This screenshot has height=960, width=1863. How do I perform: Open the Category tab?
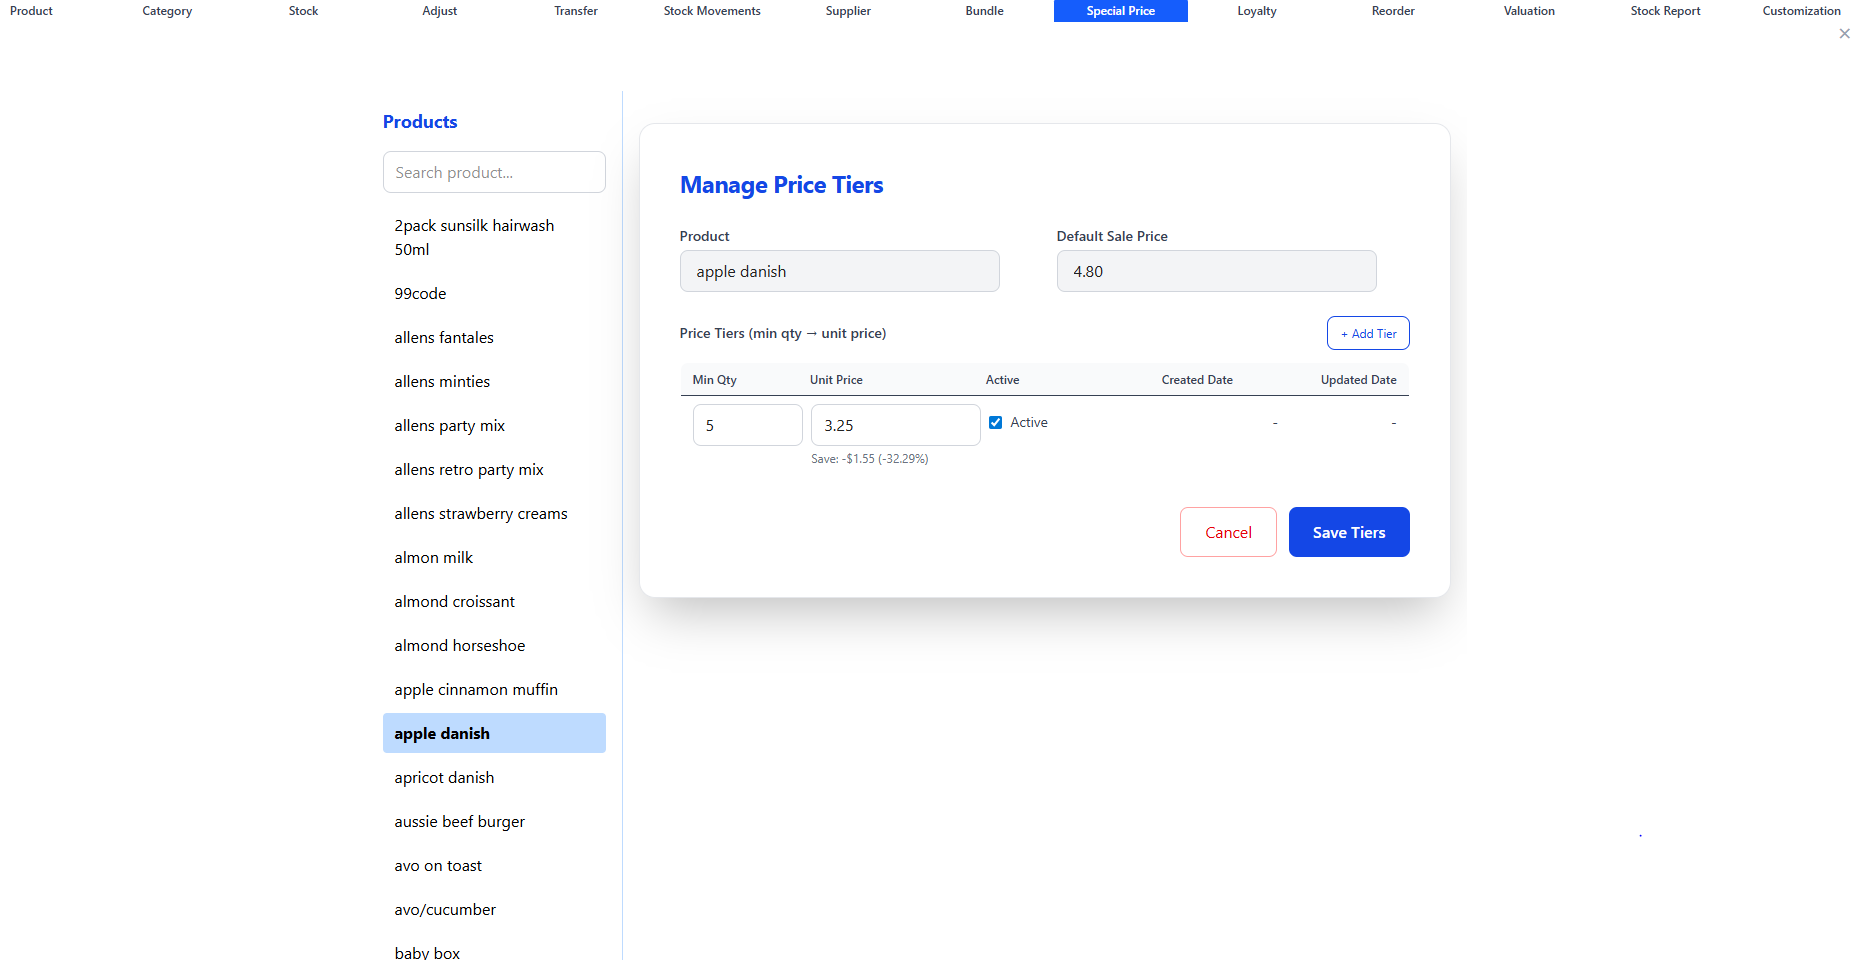167,11
